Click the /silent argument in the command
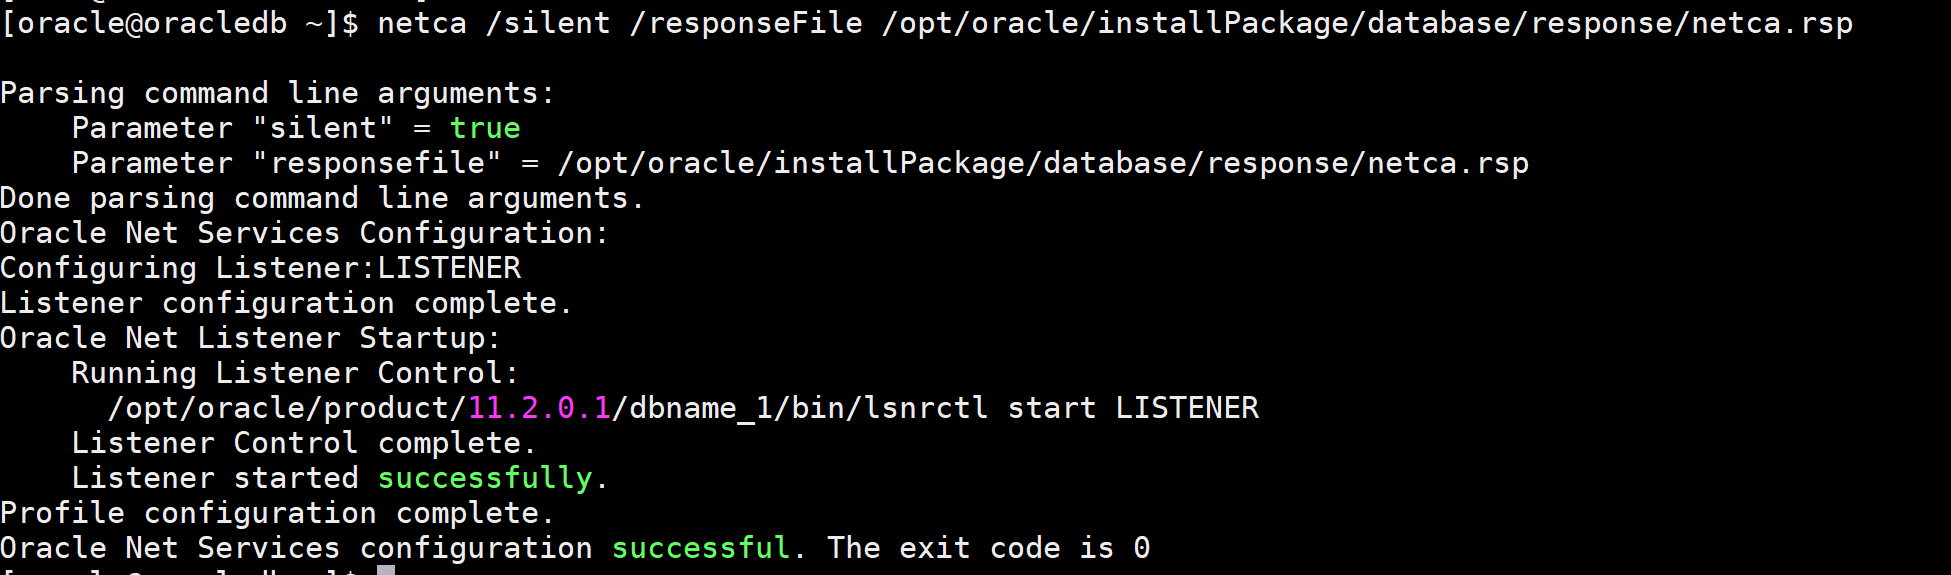The width and height of the screenshot is (1951, 575). pyautogui.click(x=548, y=22)
